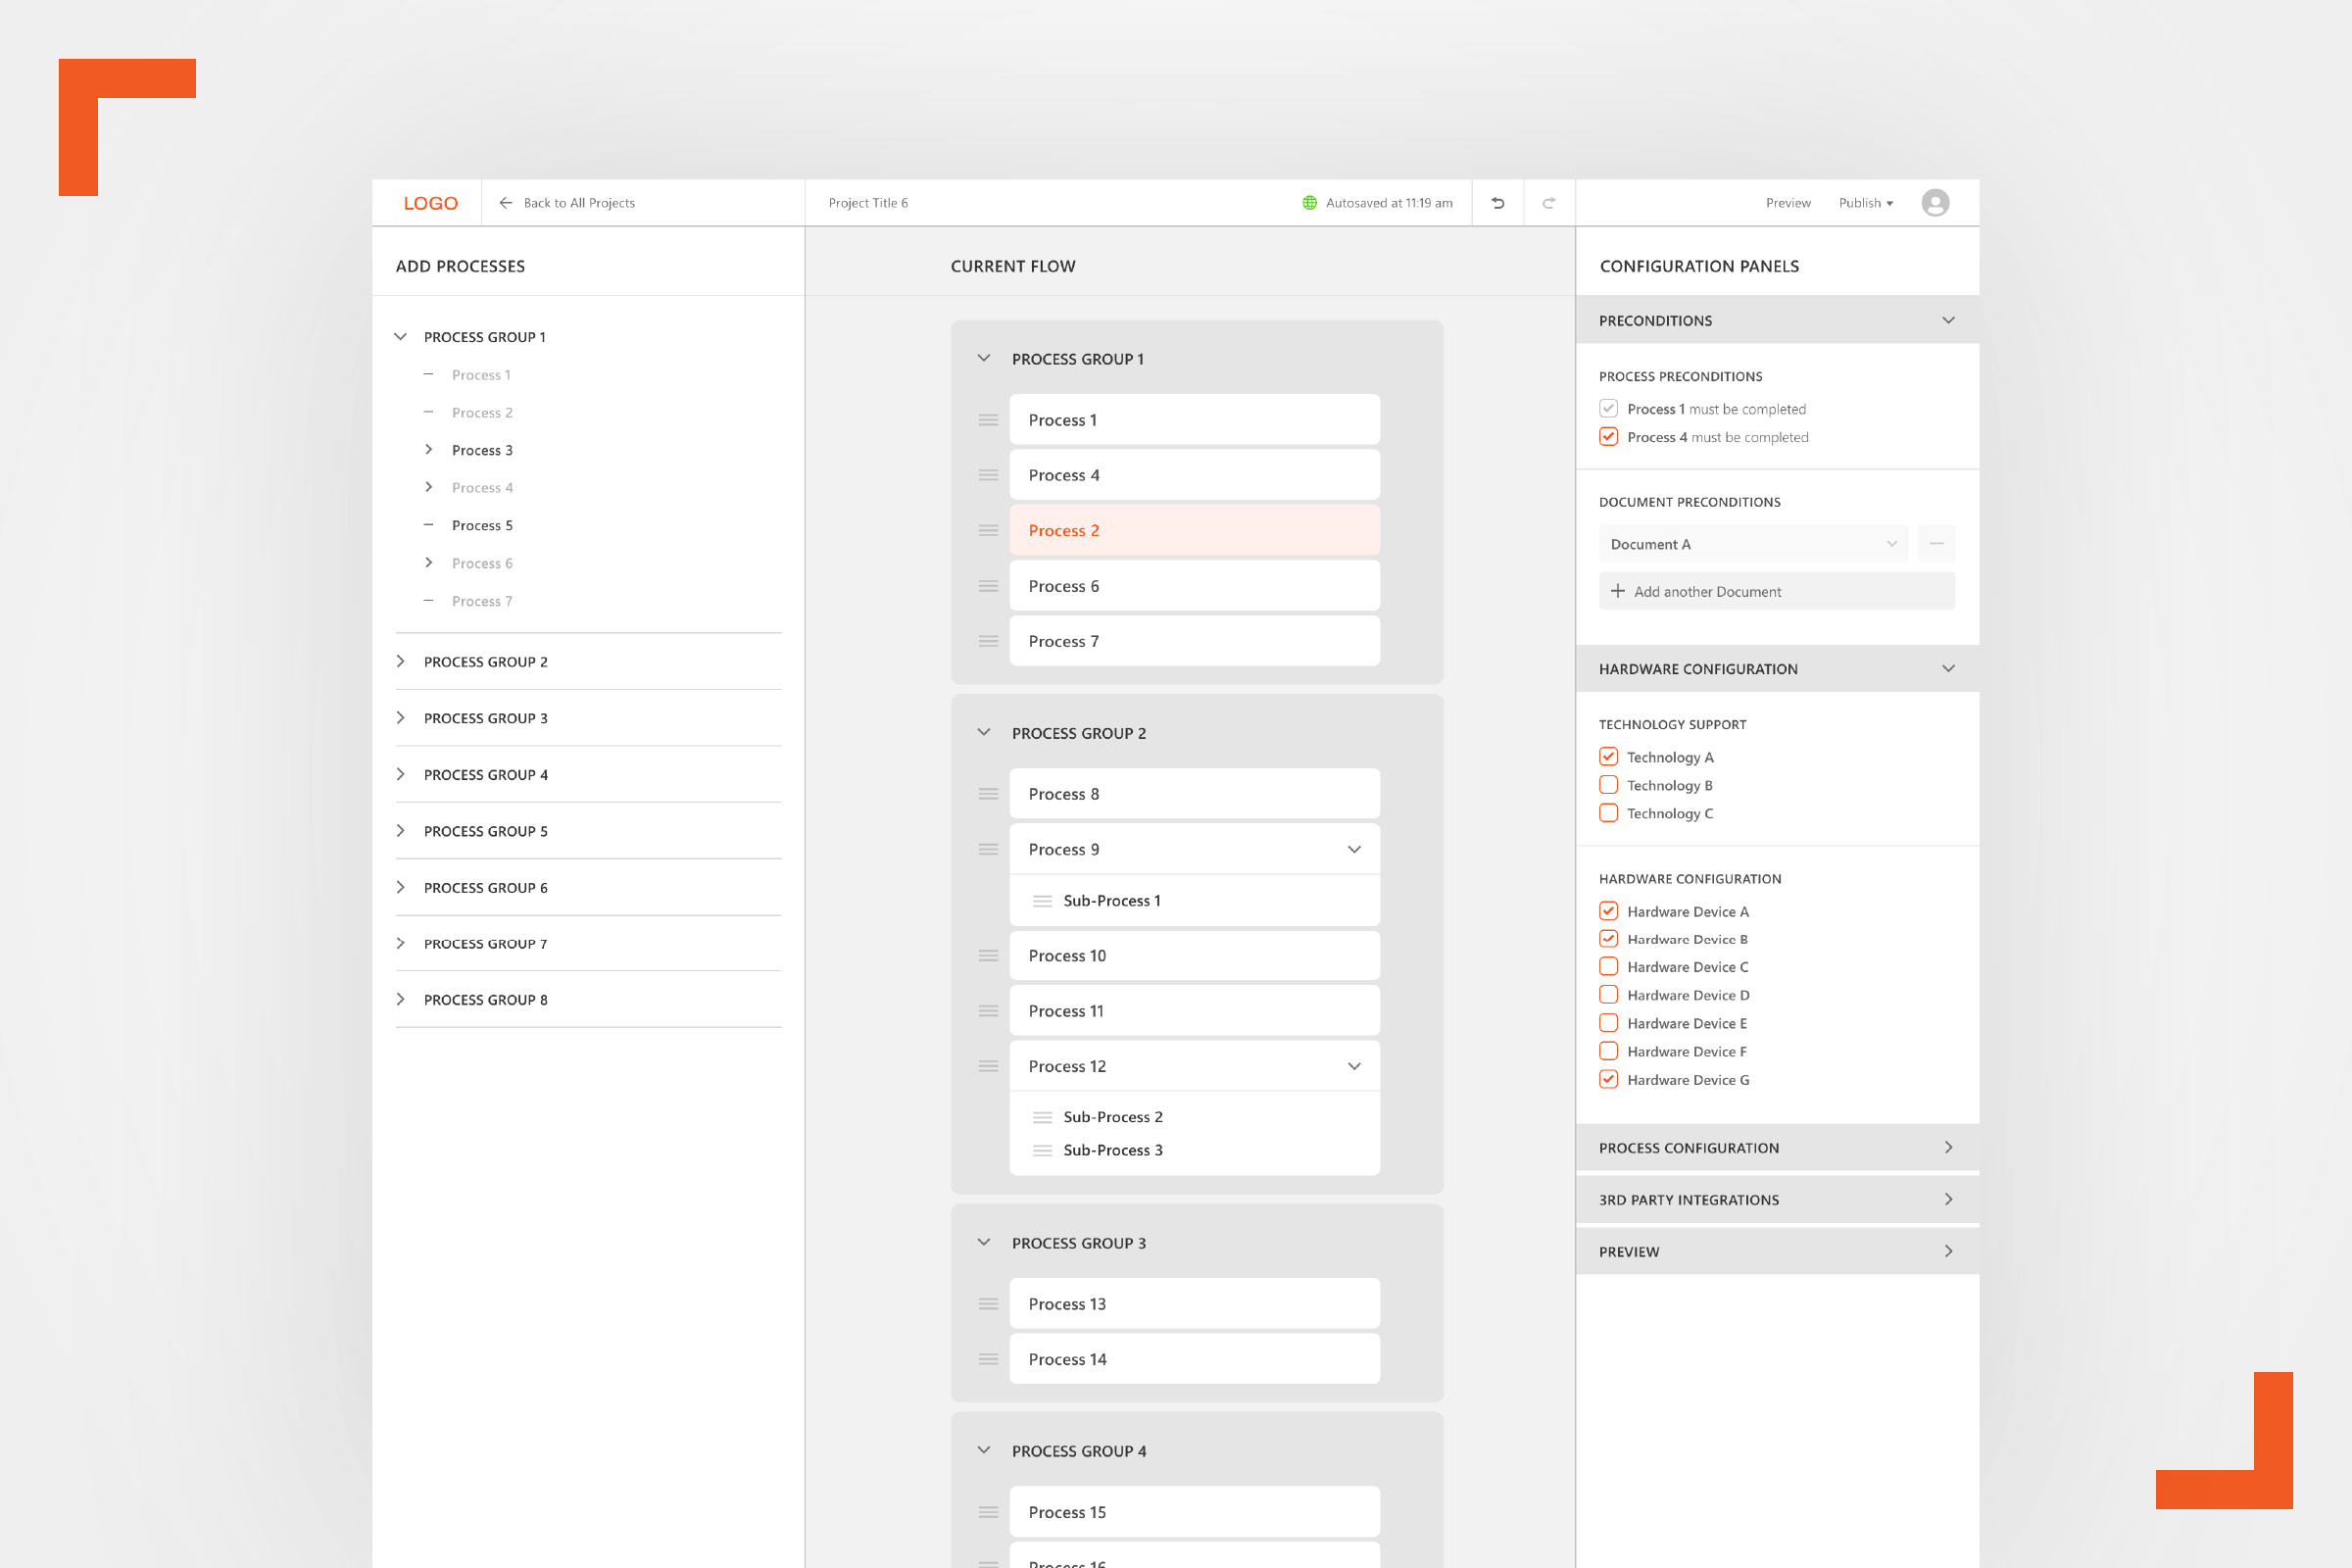
Task: Collapse Process 9 with its chevron
Action: tap(1354, 850)
